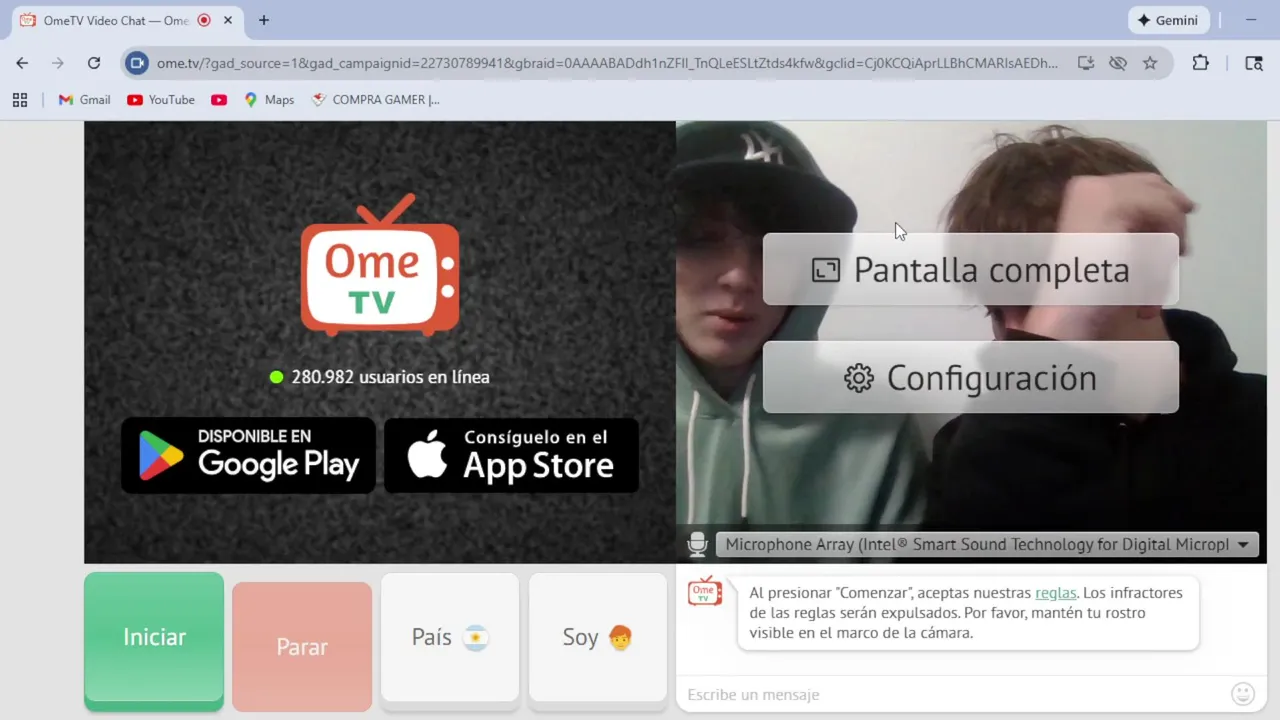The image size is (1280, 720).
Task: Click the camera site-info icon in address bar
Action: 137,63
